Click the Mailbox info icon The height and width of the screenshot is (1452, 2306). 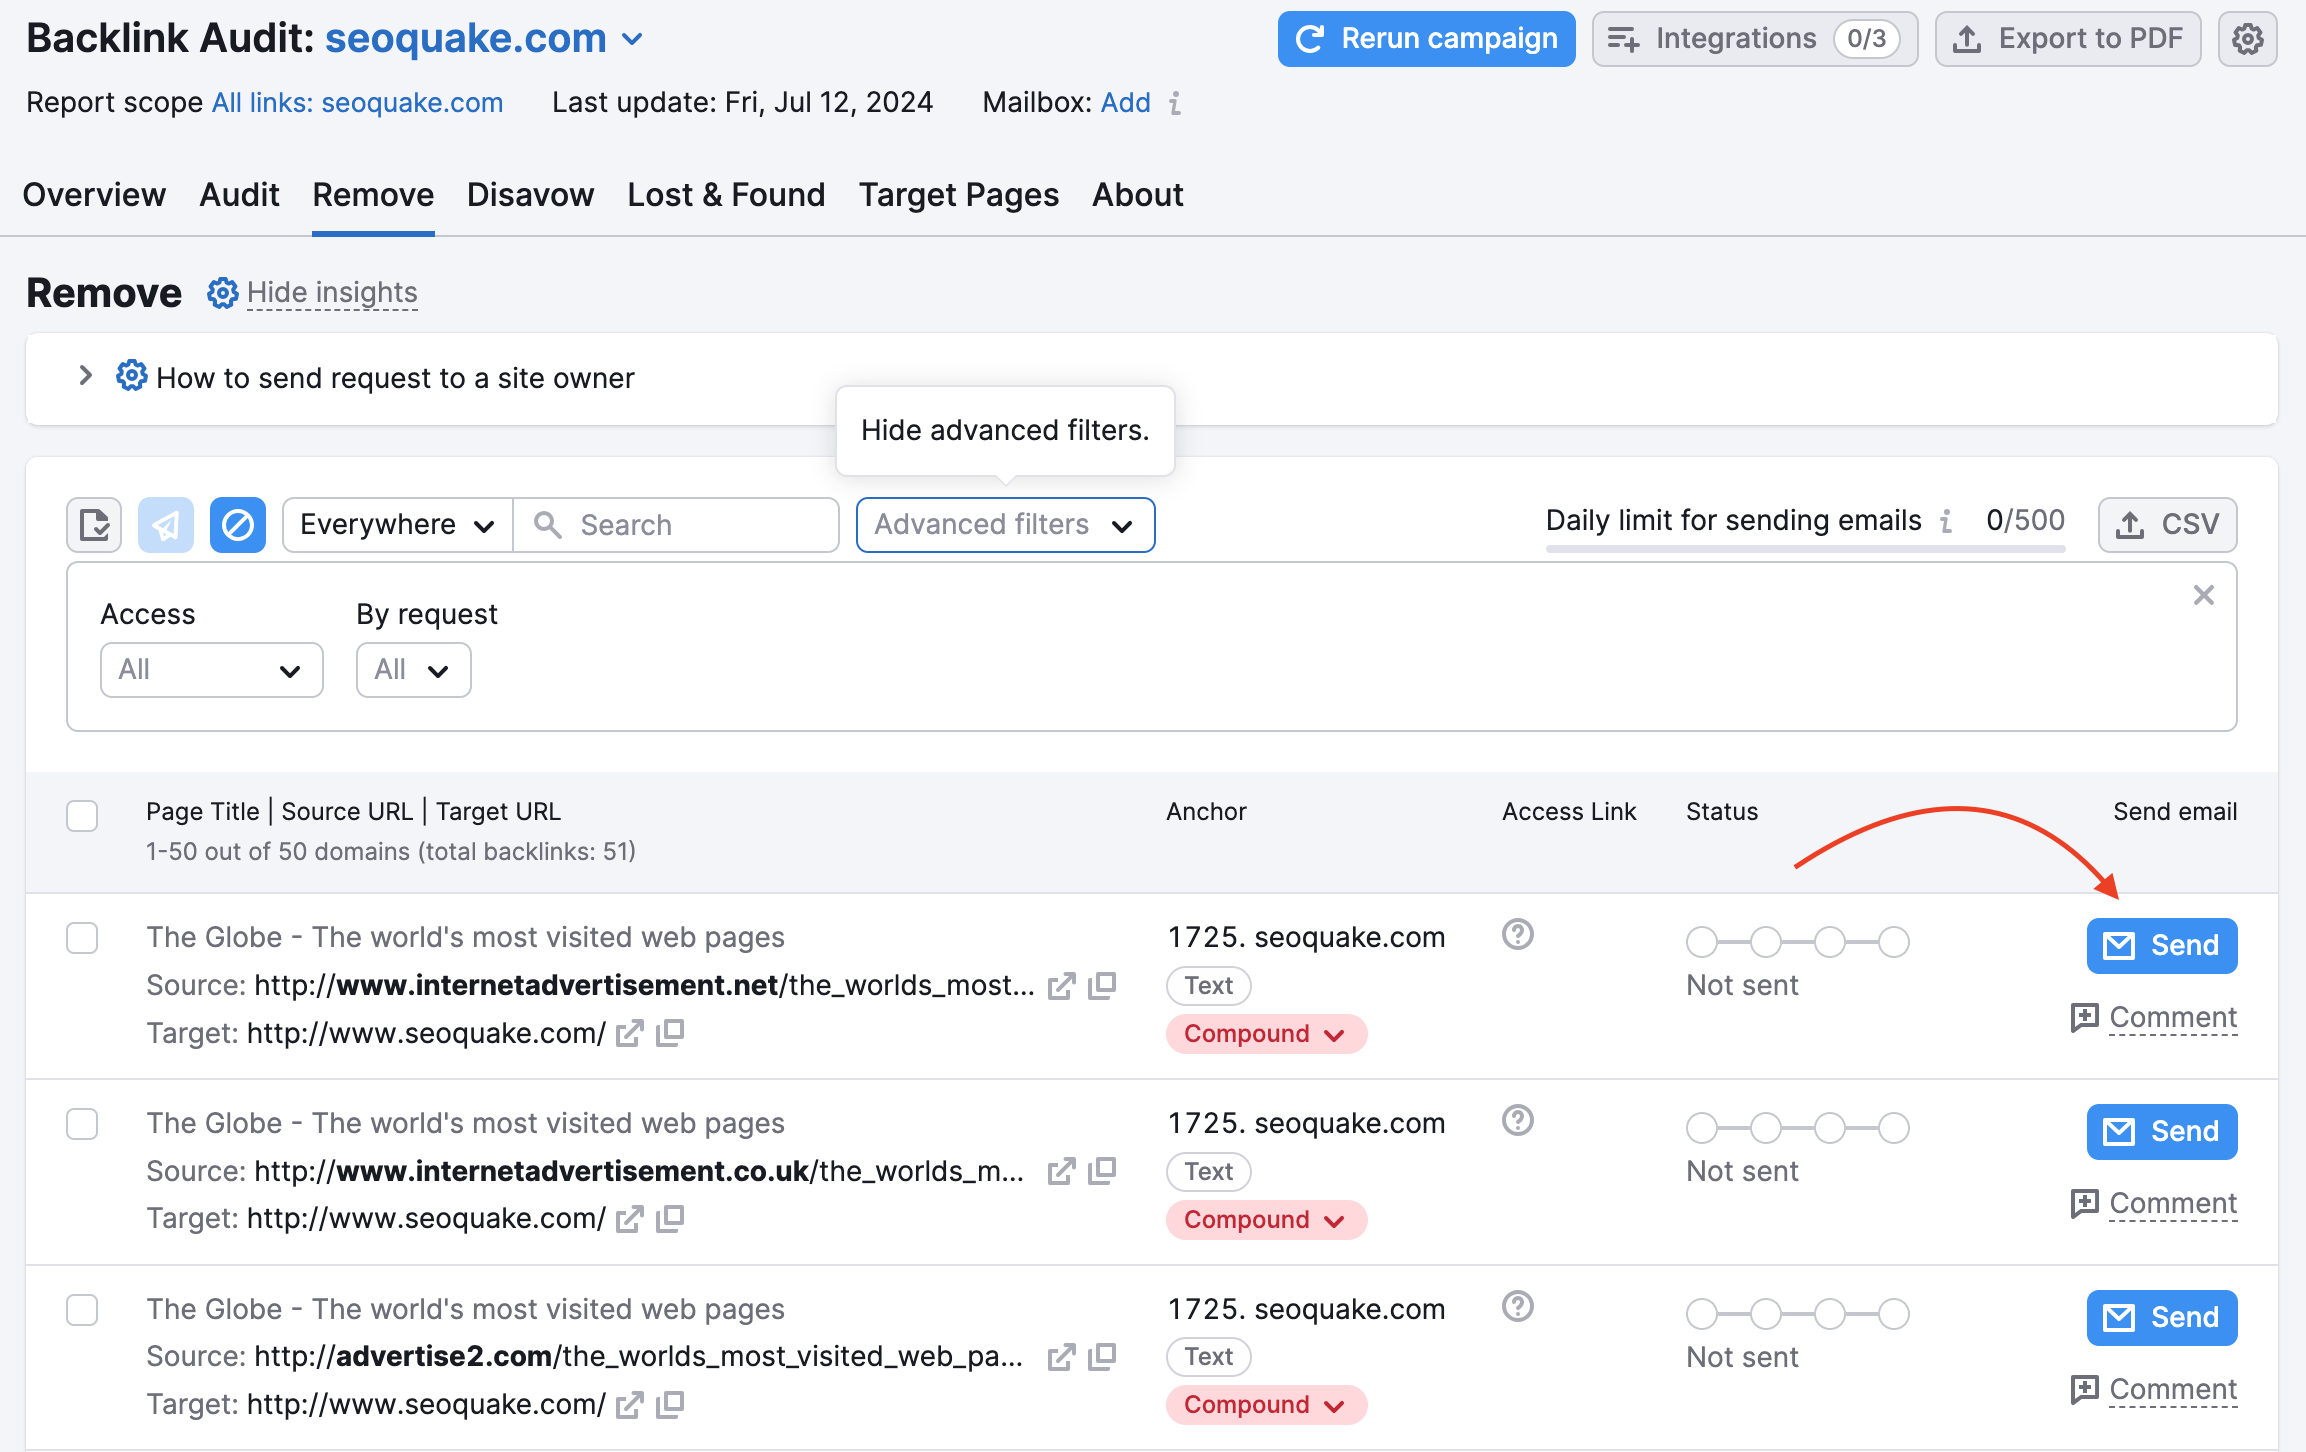pos(1175,103)
